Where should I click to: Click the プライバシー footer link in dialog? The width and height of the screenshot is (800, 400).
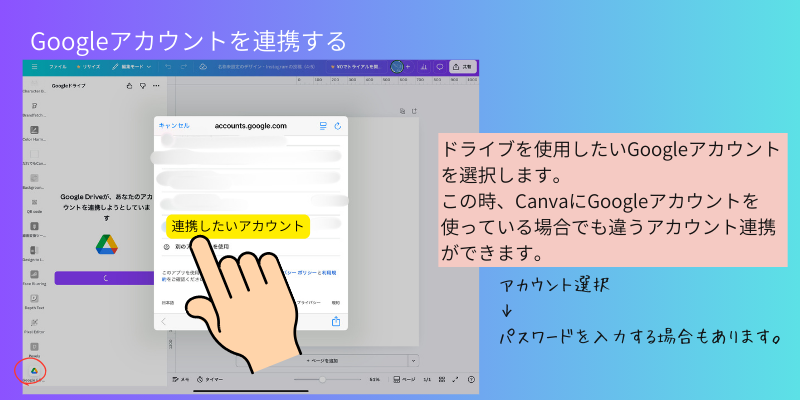click(x=309, y=303)
